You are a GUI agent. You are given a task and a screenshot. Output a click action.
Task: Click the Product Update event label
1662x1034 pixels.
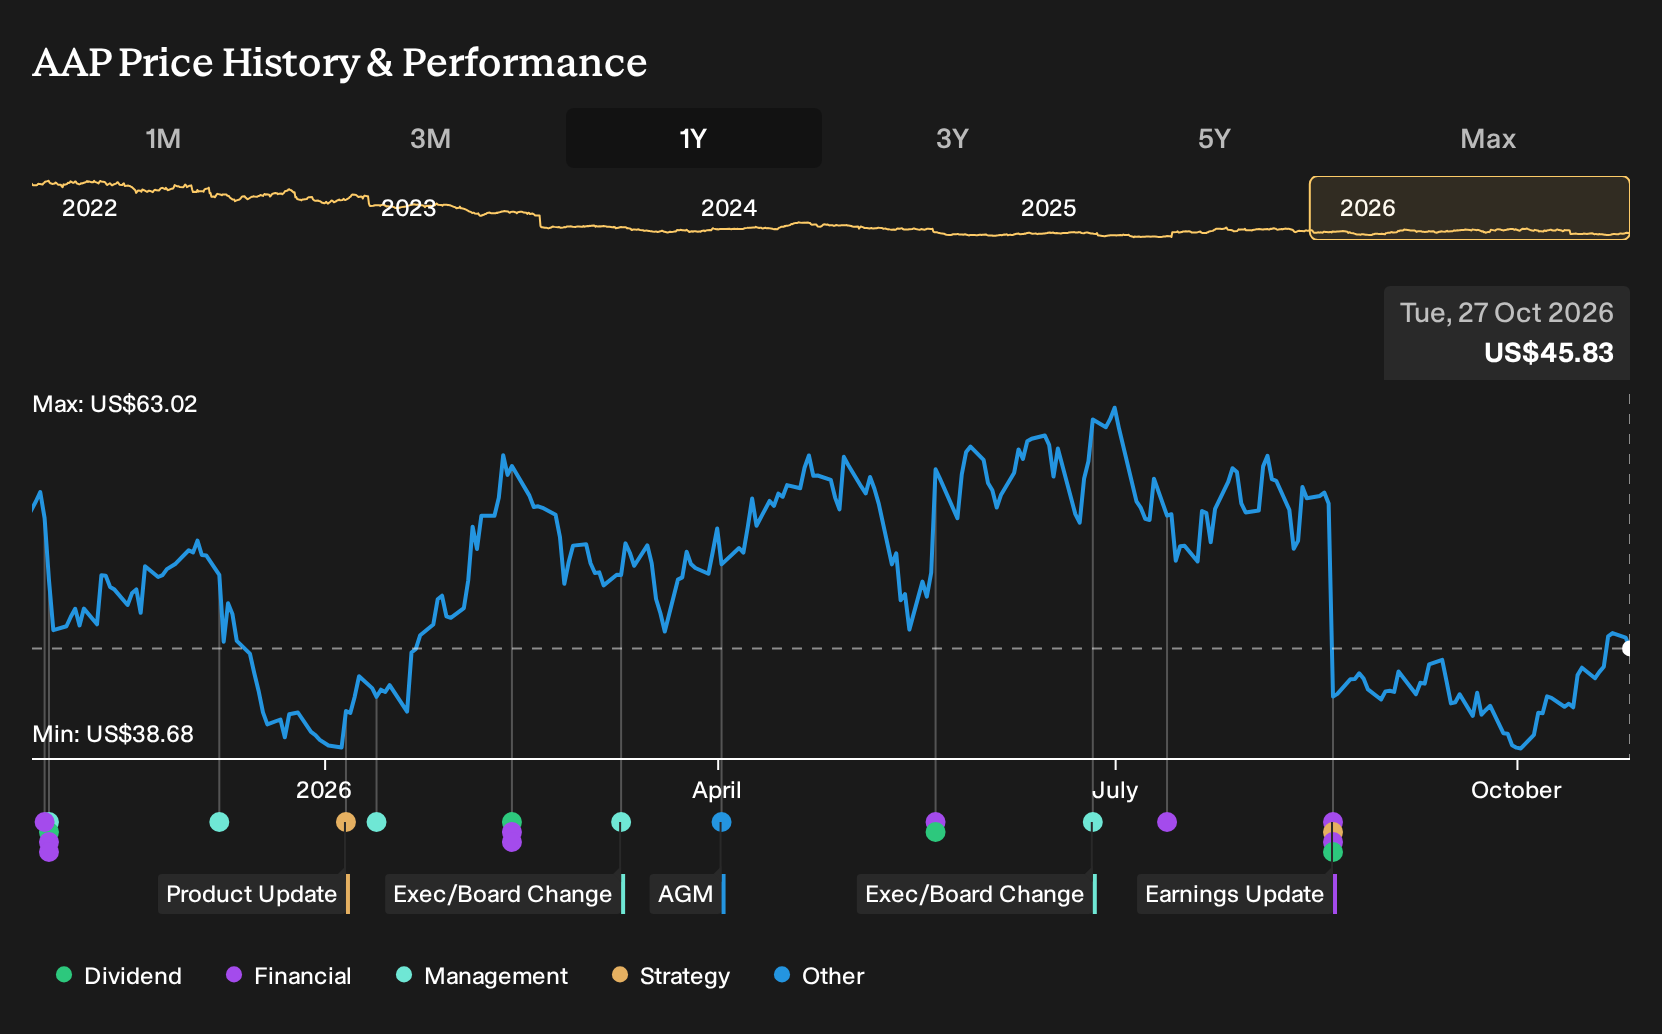254,894
